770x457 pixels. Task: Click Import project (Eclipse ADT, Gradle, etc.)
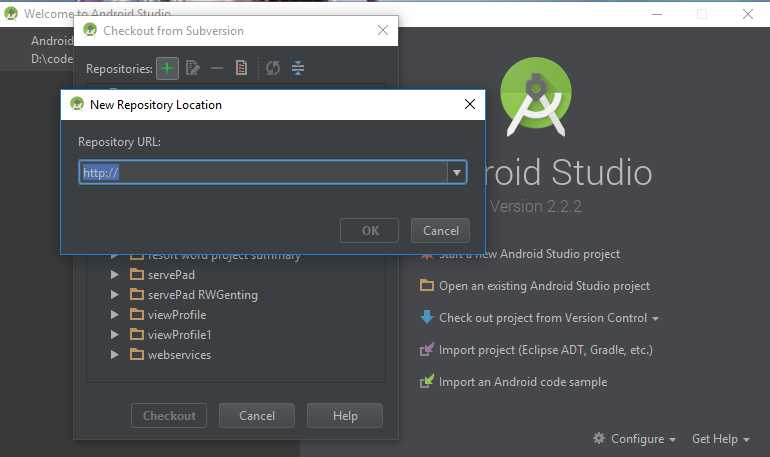coord(546,350)
